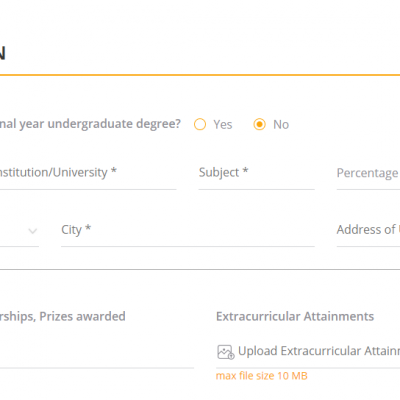This screenshot has height=400, width=400.
Task: Open the Upload Extracurricular Attainments link
Action: [x=319, y=351]
